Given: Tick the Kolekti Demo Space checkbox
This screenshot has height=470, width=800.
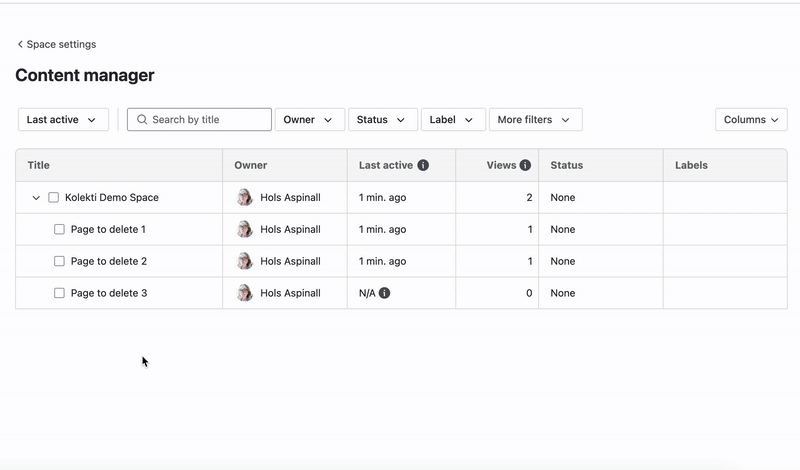Looking at the screenshot, I should pyautogui.click(x=54, y=197).
